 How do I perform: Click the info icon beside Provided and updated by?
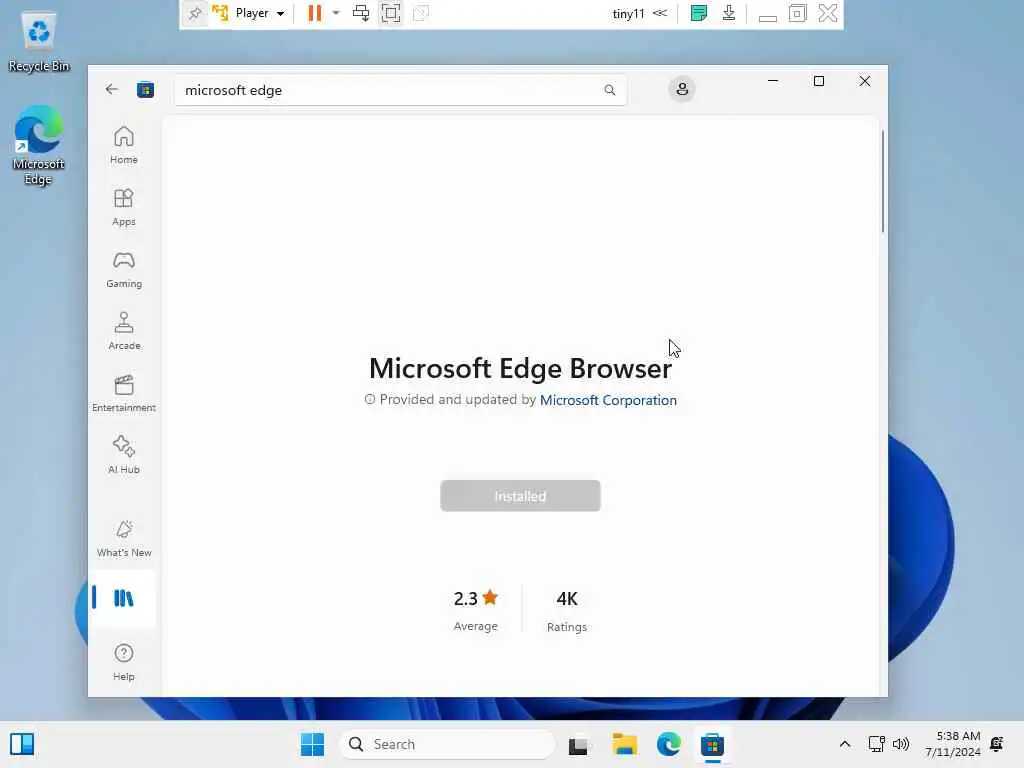370,399
